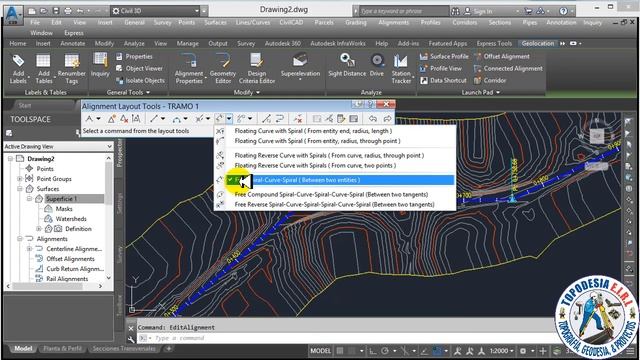Click the Profile View button
640x360 pixels.
441,68
